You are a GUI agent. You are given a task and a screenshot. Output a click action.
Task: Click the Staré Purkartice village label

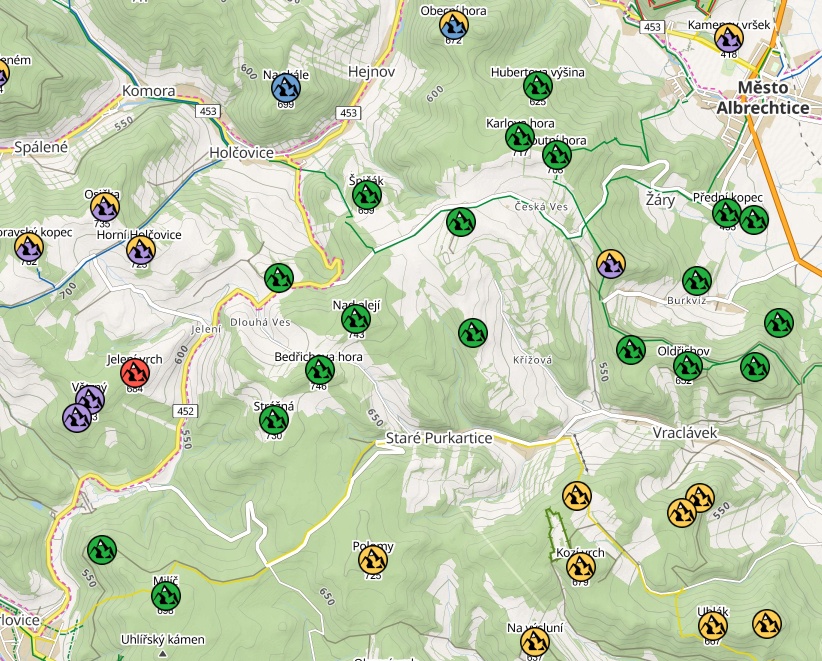(x=434, y=439)
